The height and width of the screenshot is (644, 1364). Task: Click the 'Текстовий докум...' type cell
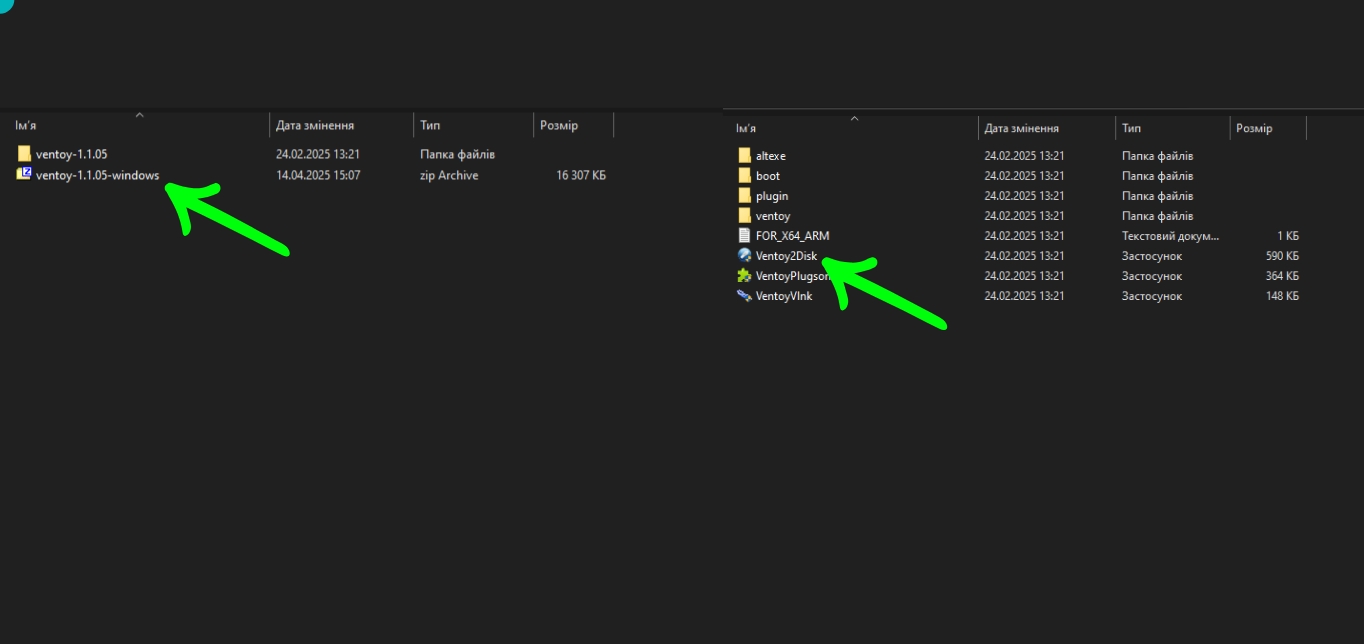[x=1171, y=236]
